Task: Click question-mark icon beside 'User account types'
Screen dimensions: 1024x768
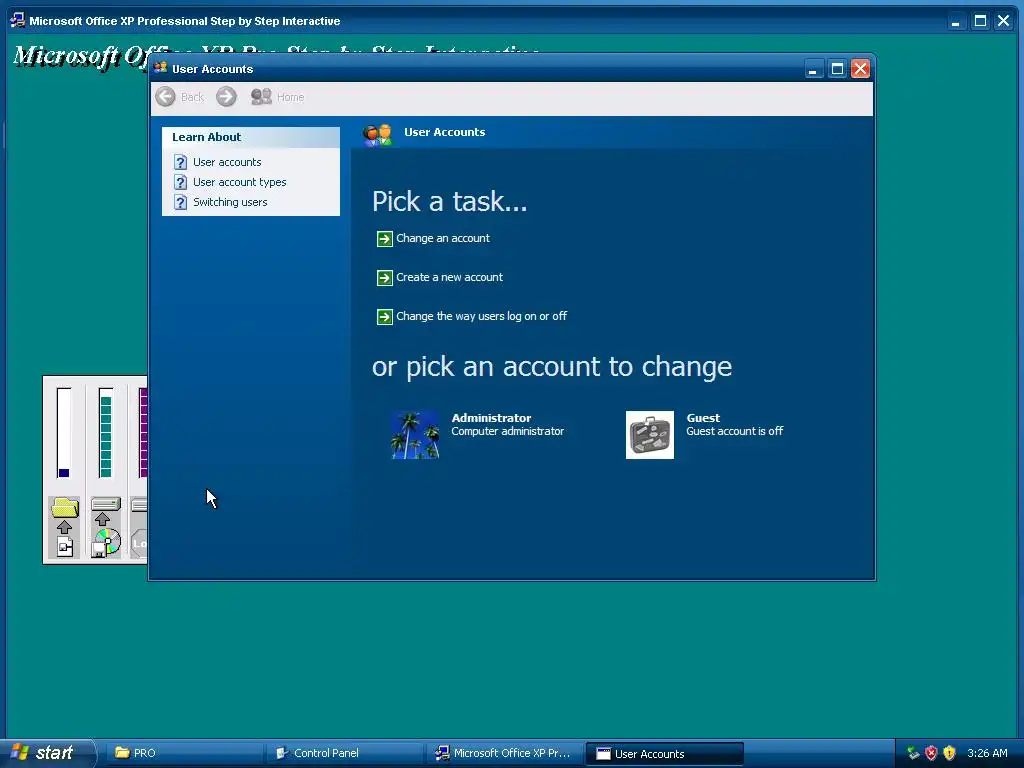Action: point(181,182)
